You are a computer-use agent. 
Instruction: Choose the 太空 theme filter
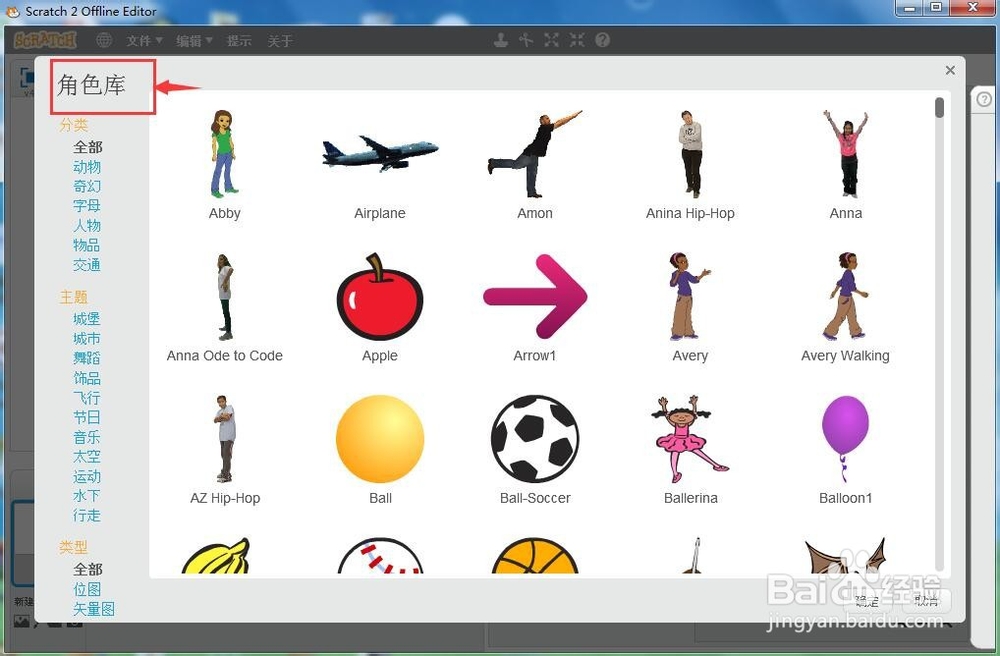coord(87,456)
